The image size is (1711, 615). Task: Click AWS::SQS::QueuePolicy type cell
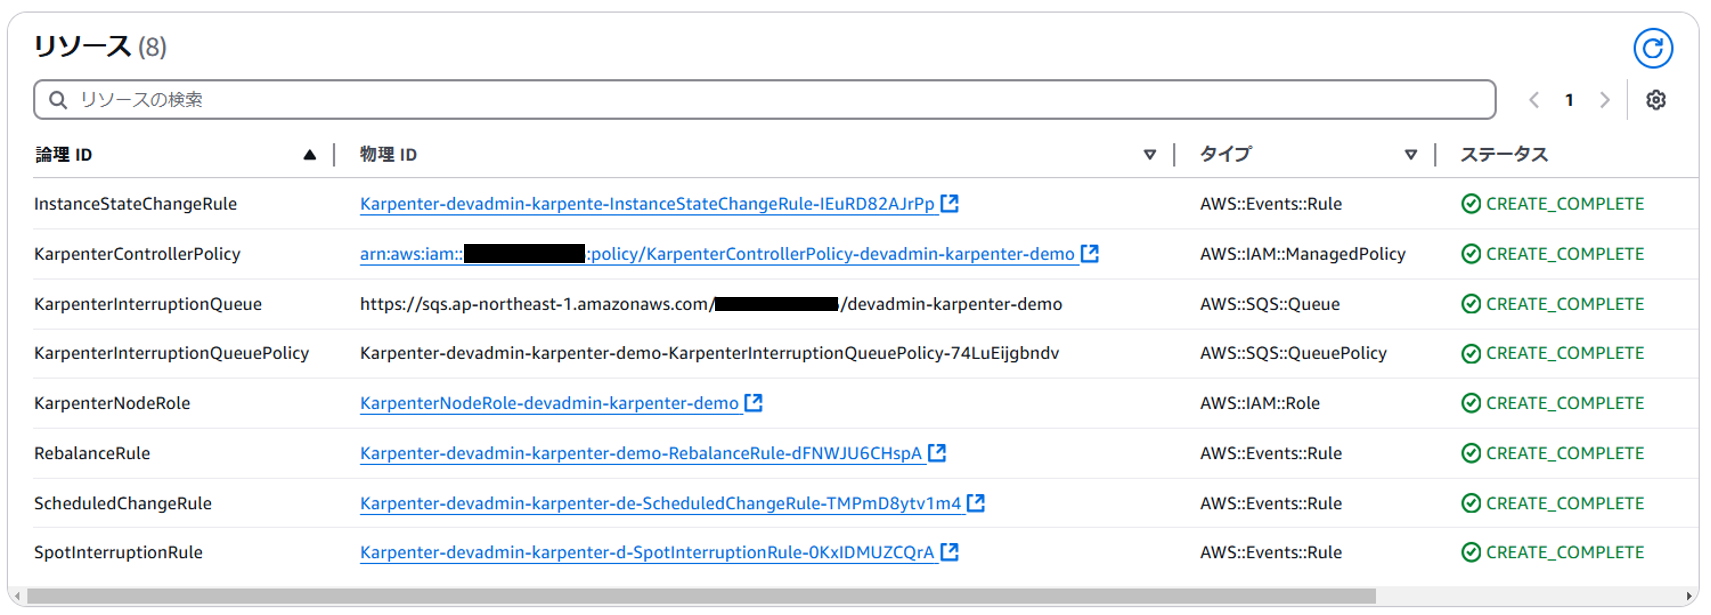pyautogui.click(x=1293, y=353)
